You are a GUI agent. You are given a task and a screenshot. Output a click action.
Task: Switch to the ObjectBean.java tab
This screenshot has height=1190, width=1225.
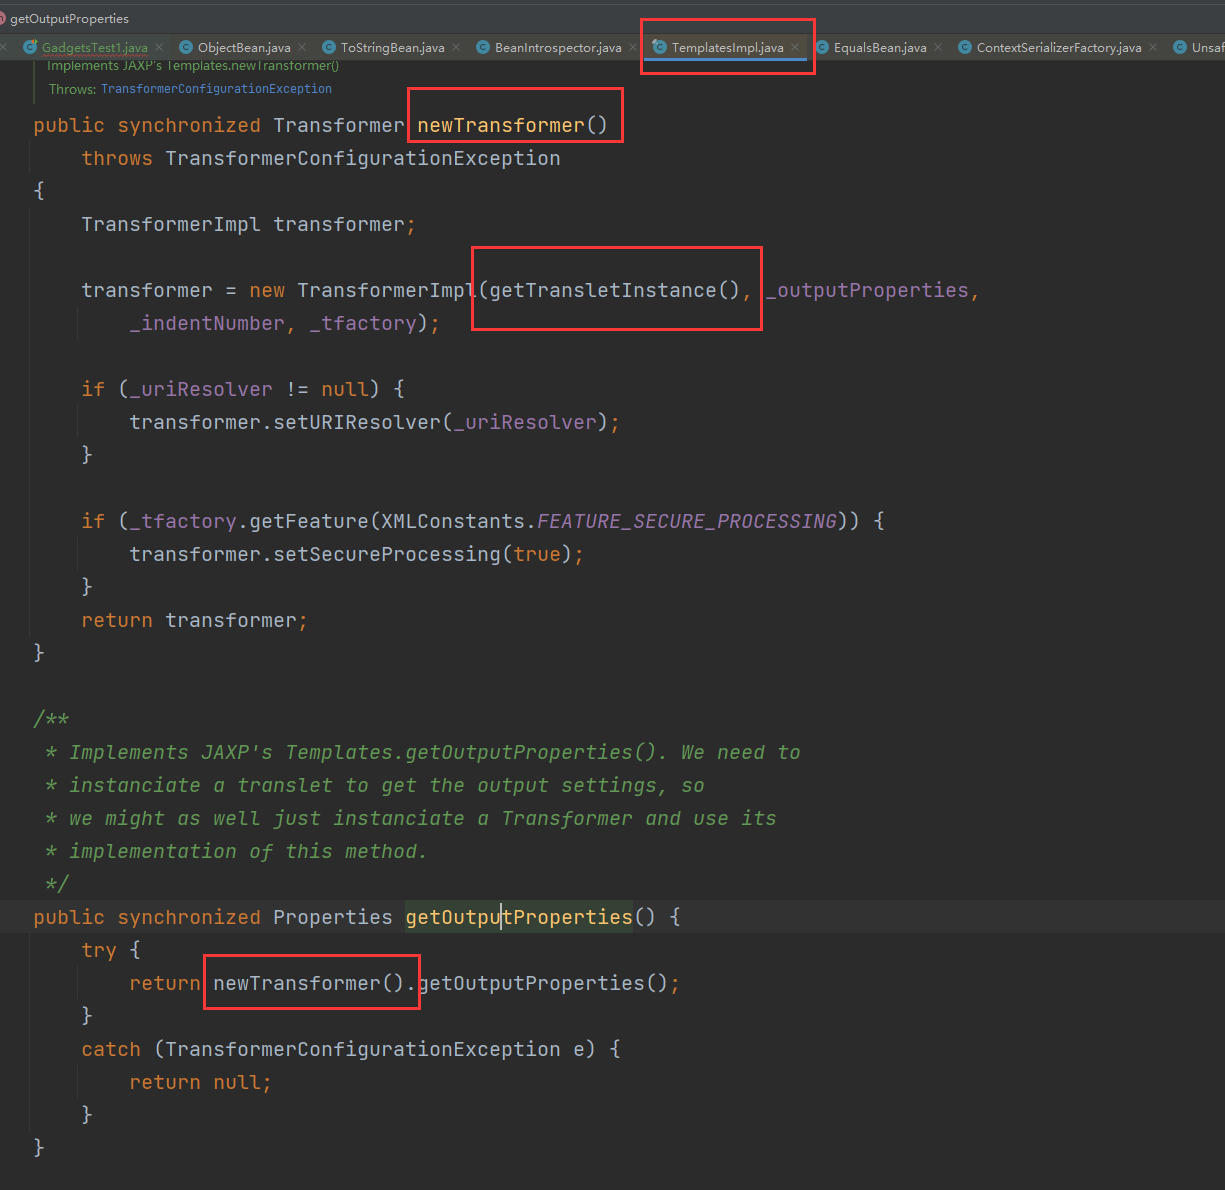(x=244, y=47)
